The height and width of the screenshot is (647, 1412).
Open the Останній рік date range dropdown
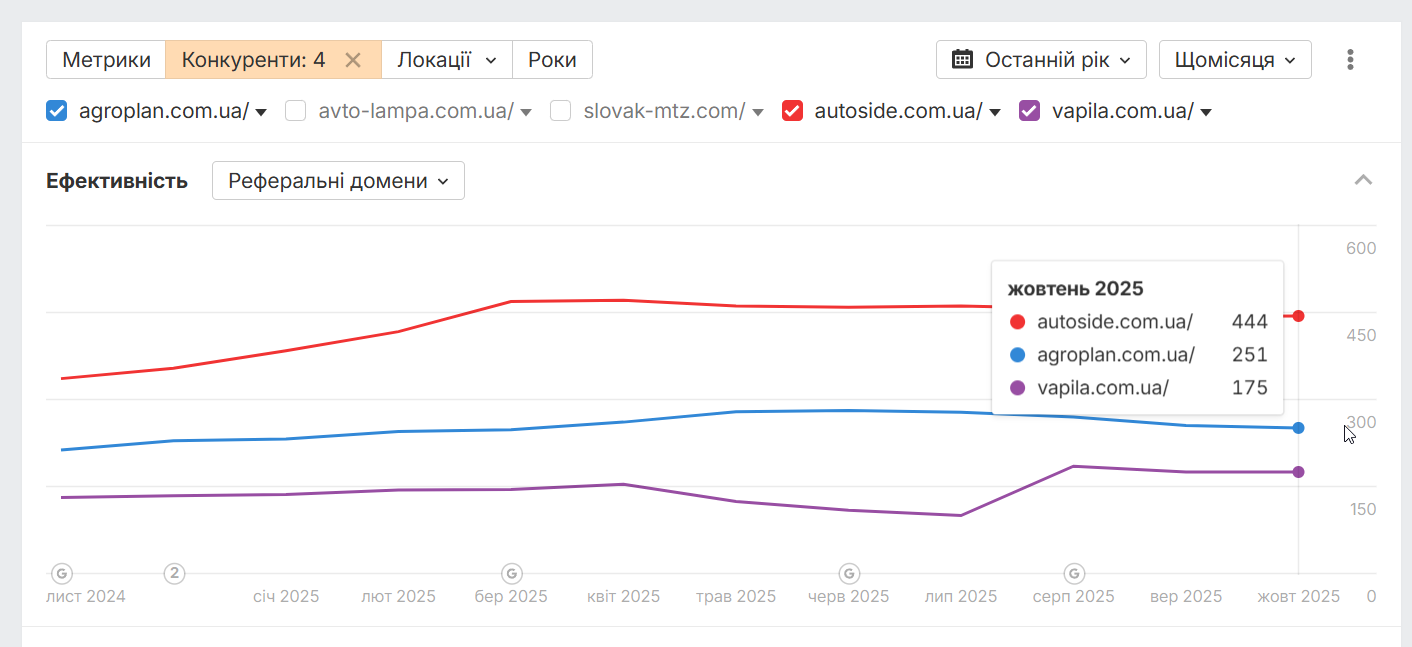point(1040,60)
